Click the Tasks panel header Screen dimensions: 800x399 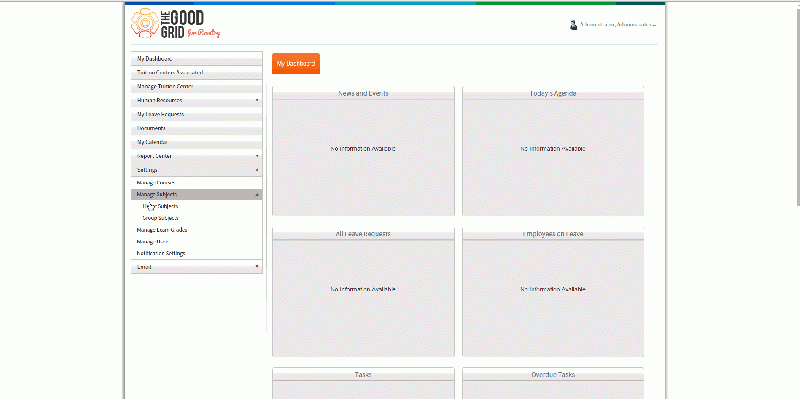363,375
